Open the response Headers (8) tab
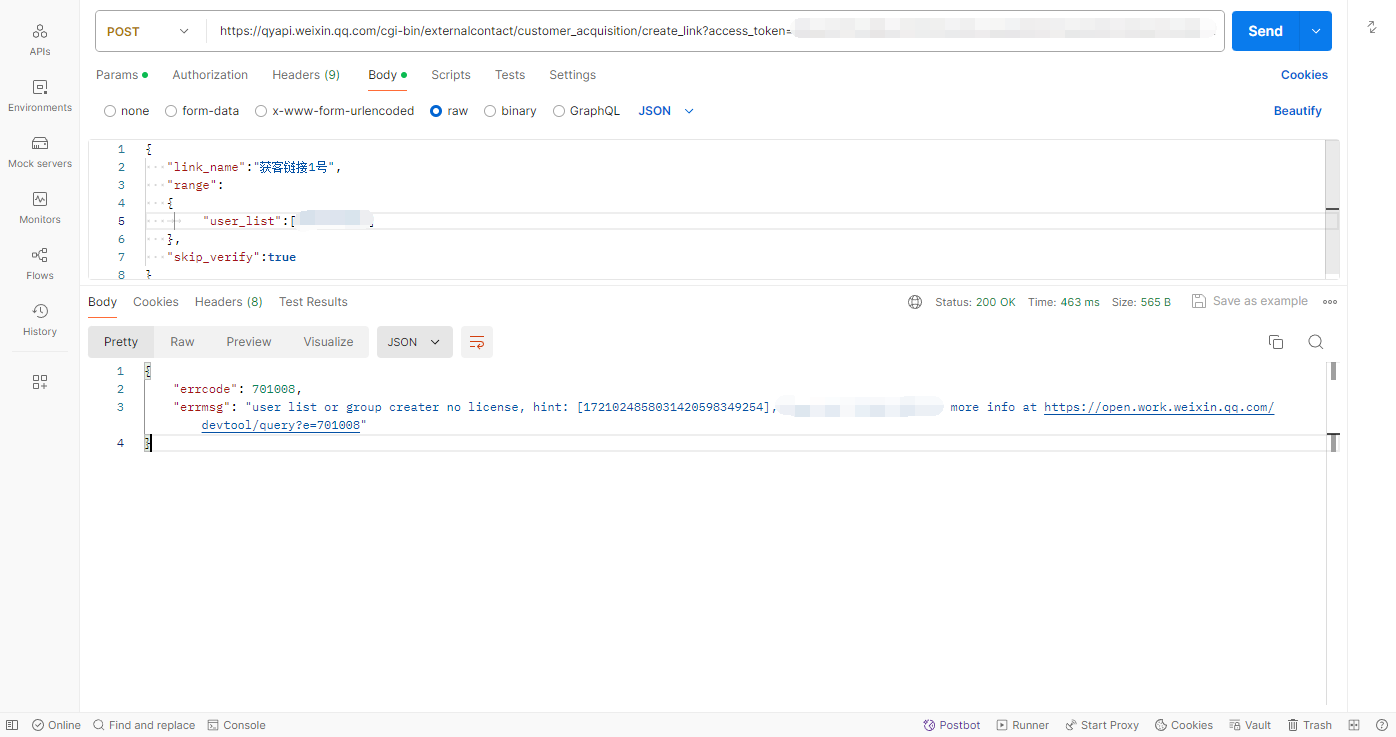Image resolution: width=1396 pixels, height=737 pixels. click(x=229, y=302)
